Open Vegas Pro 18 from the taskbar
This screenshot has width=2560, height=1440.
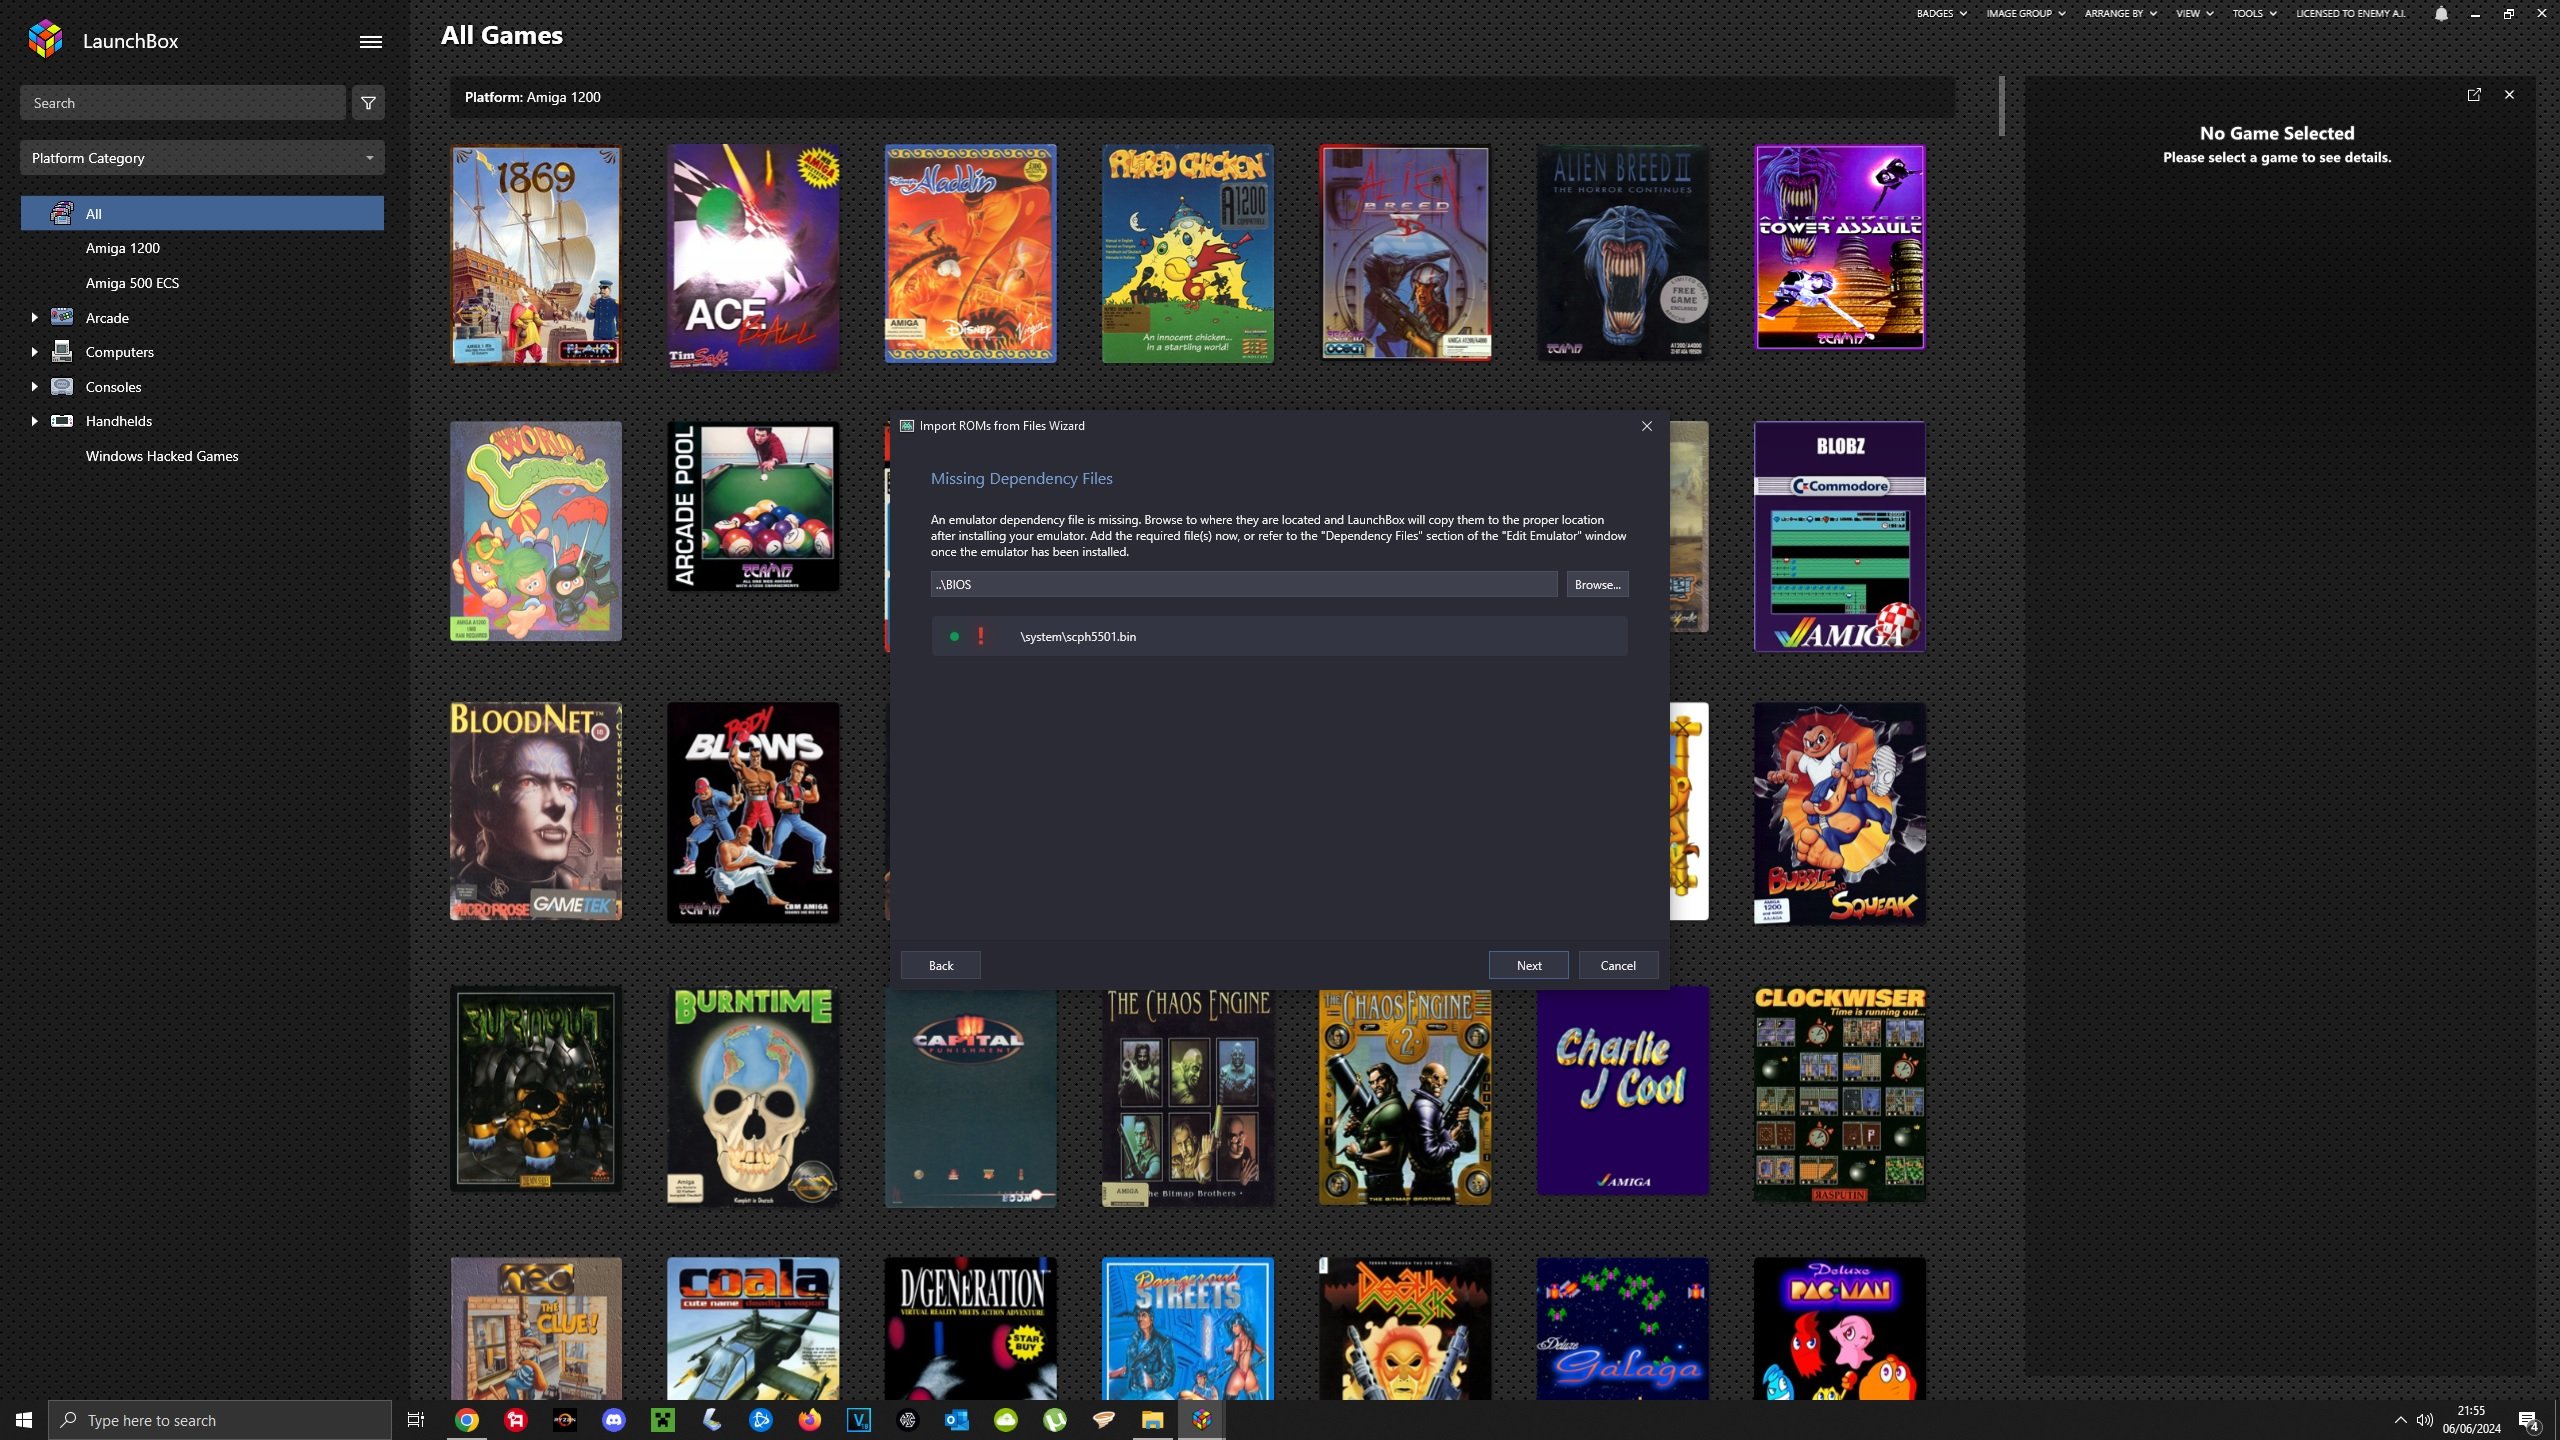[859, 1420]
